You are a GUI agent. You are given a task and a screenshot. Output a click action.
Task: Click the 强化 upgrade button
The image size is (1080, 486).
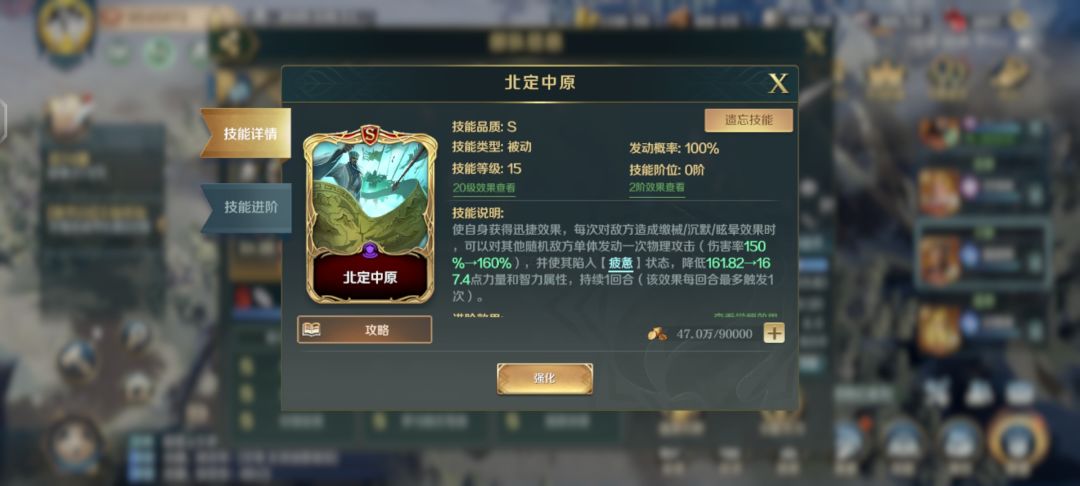pos(544,379)
